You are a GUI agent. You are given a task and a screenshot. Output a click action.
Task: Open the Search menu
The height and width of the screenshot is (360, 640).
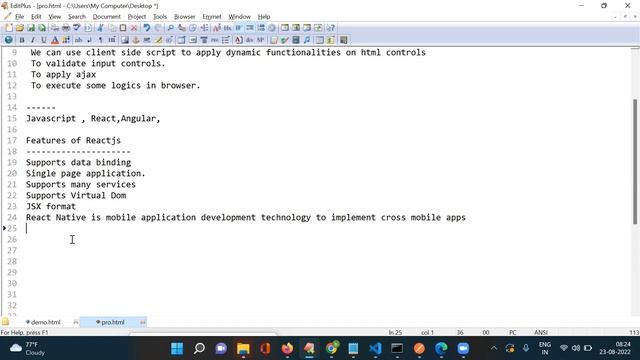tap(77, 17)
